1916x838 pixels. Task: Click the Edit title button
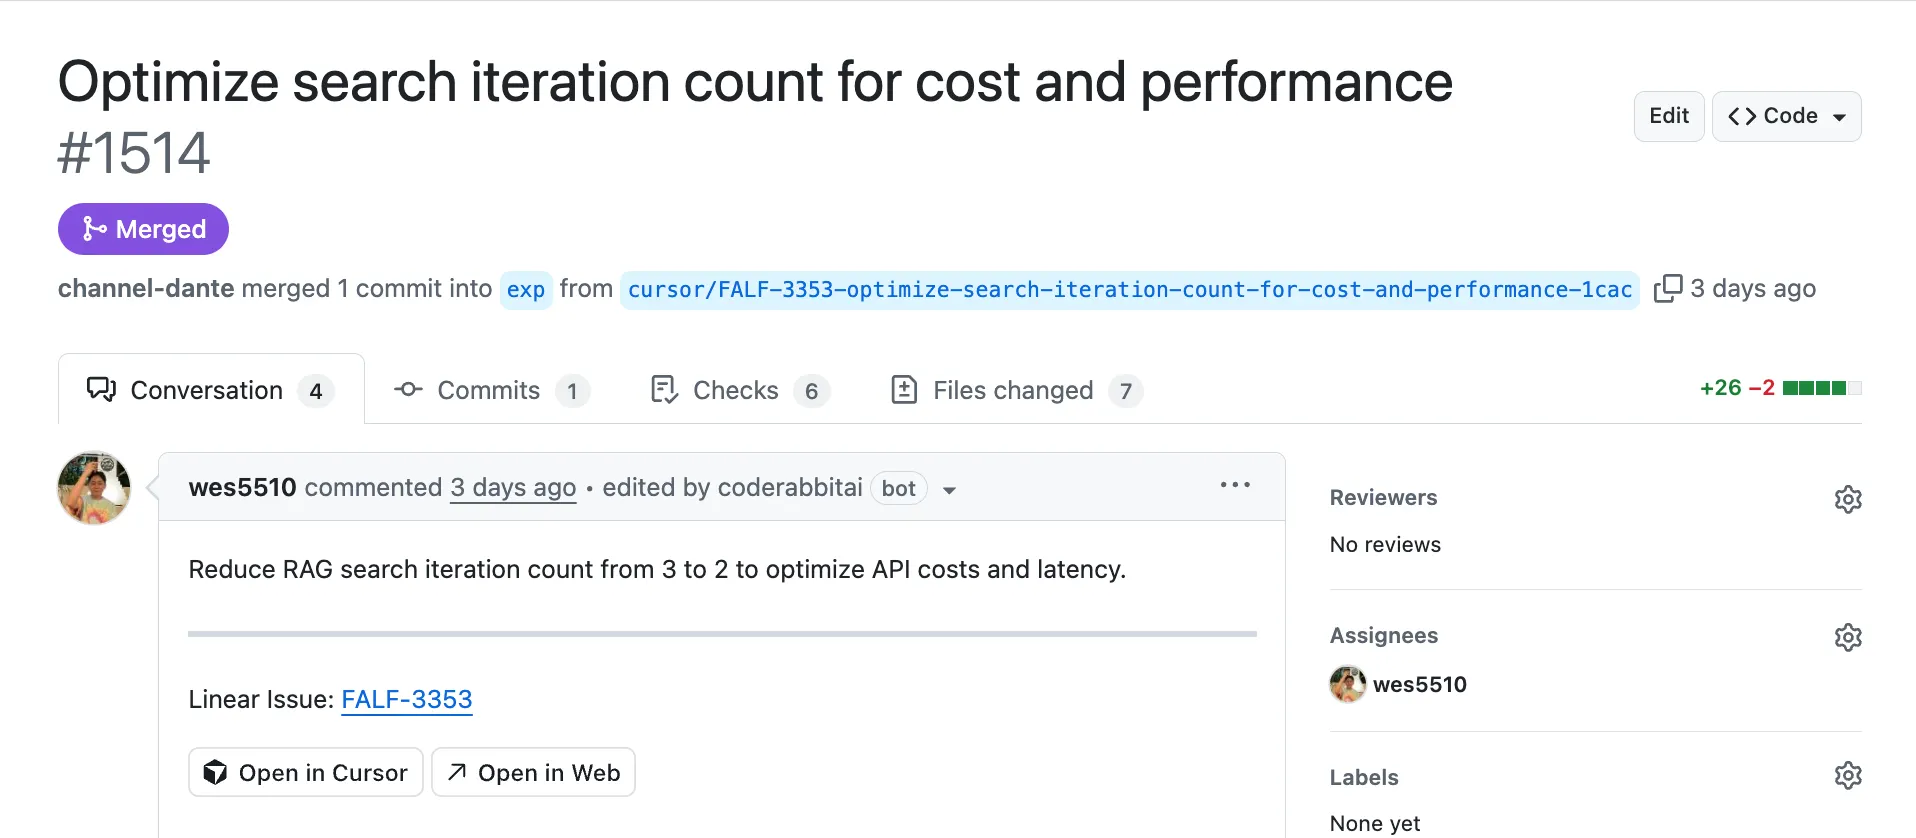(1668, 116)
